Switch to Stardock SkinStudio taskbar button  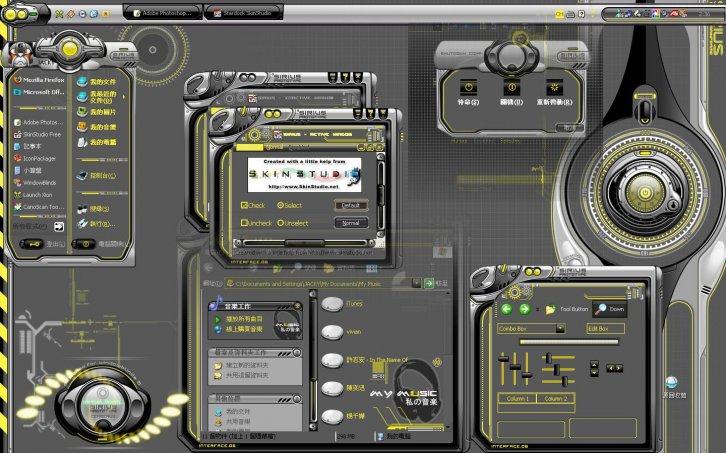point(244,13)
